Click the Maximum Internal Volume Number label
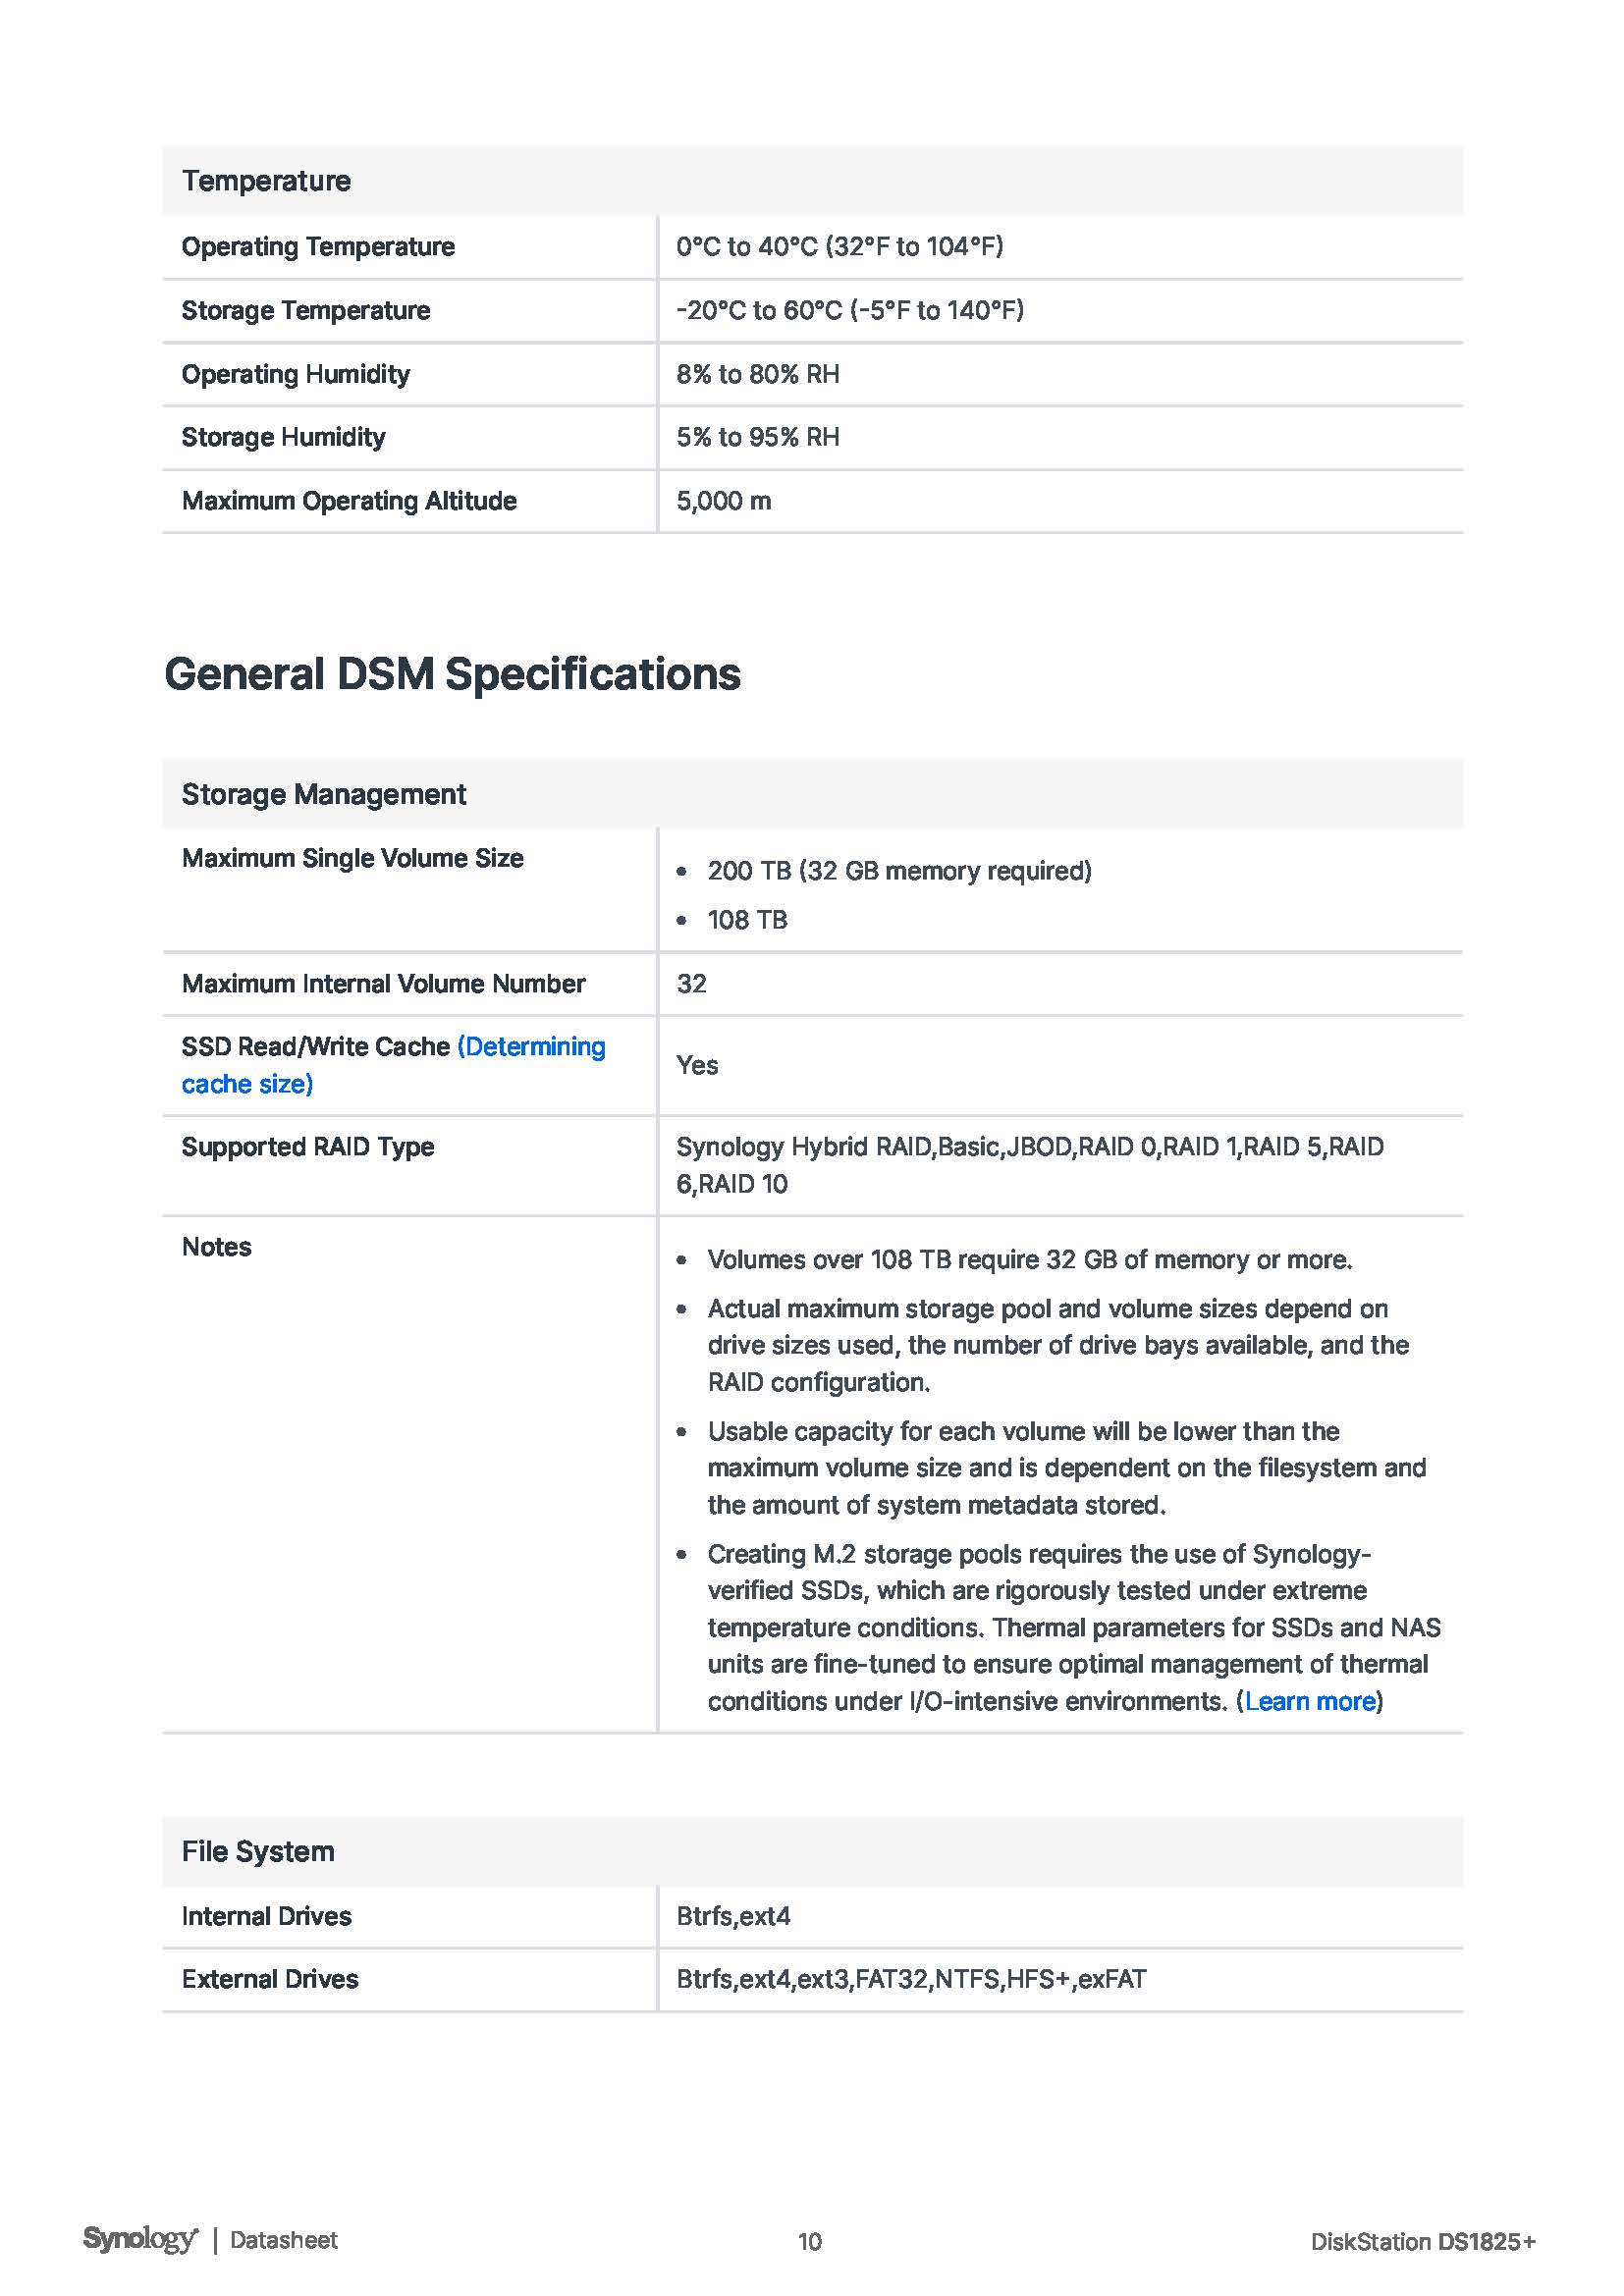Screen dimensions: 1624x2296 [x=383, y=984]
